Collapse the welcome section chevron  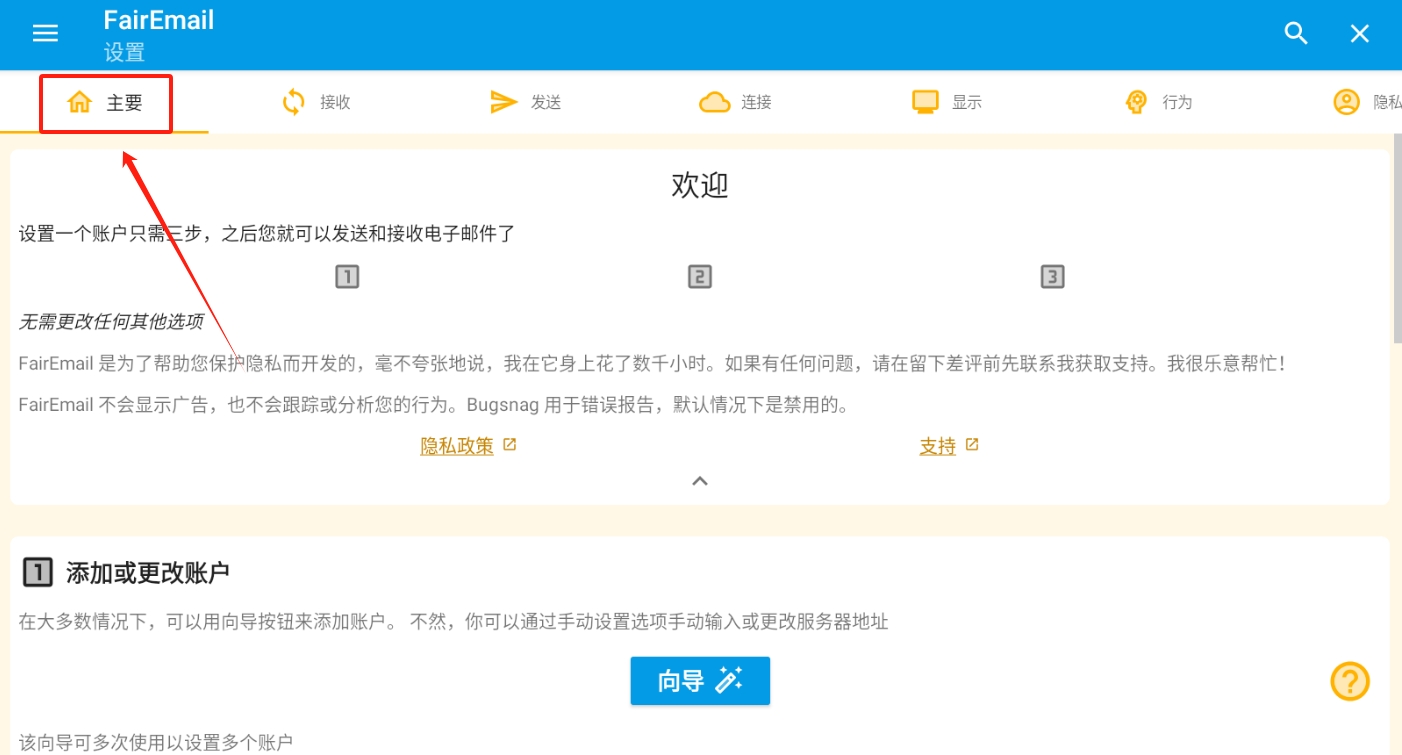(x=700, y=481)
